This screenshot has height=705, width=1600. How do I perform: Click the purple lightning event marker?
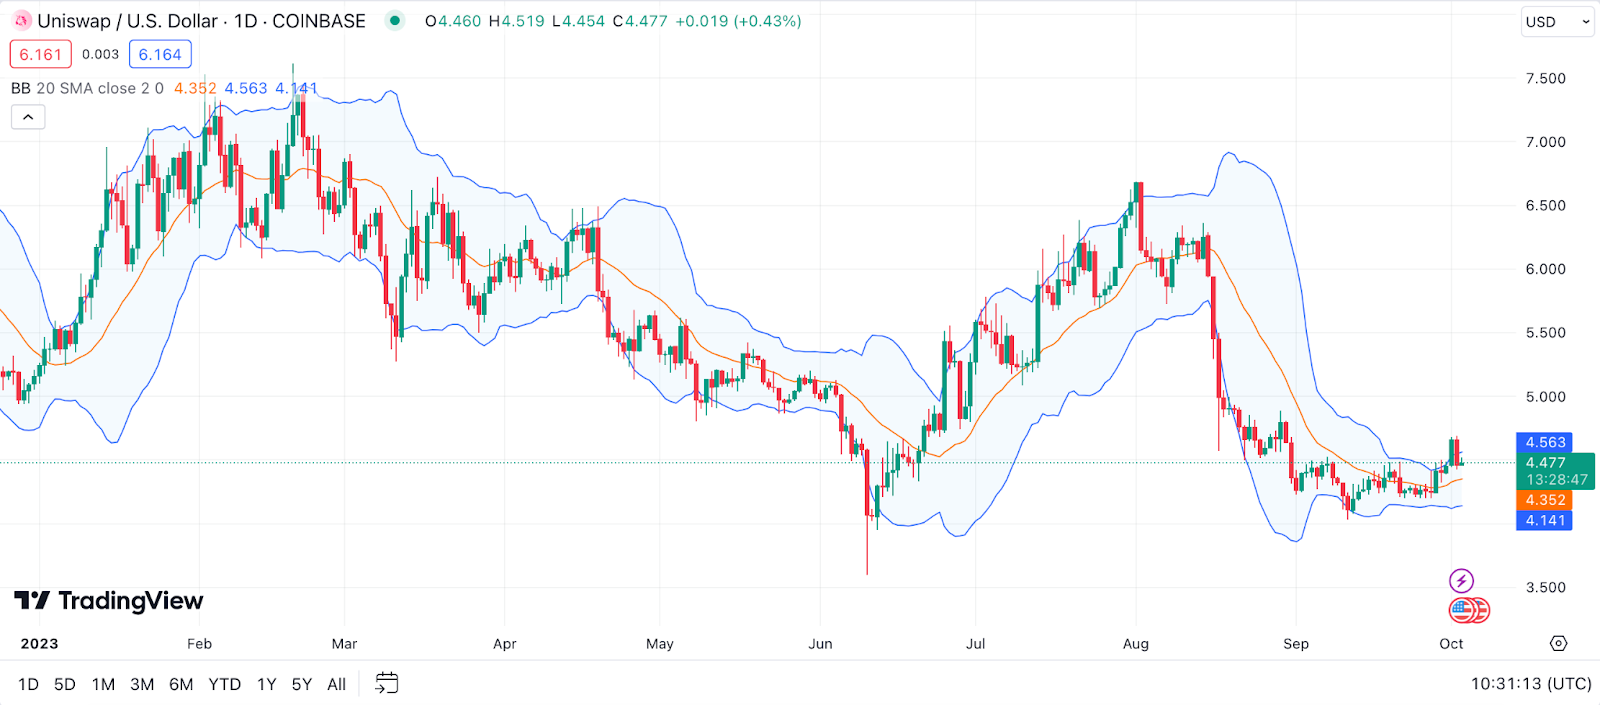[x=1461, y=581]
